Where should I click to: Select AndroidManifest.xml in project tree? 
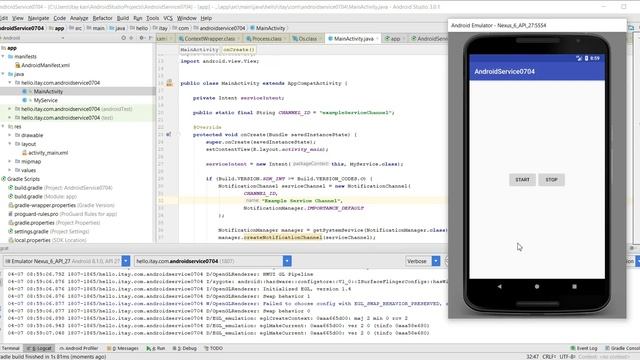coord(45,65)
